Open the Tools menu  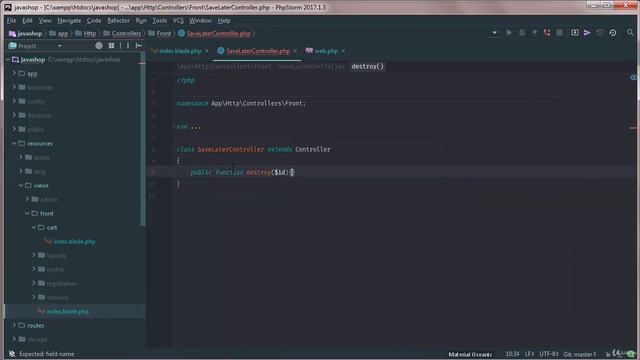coord(160,20)
